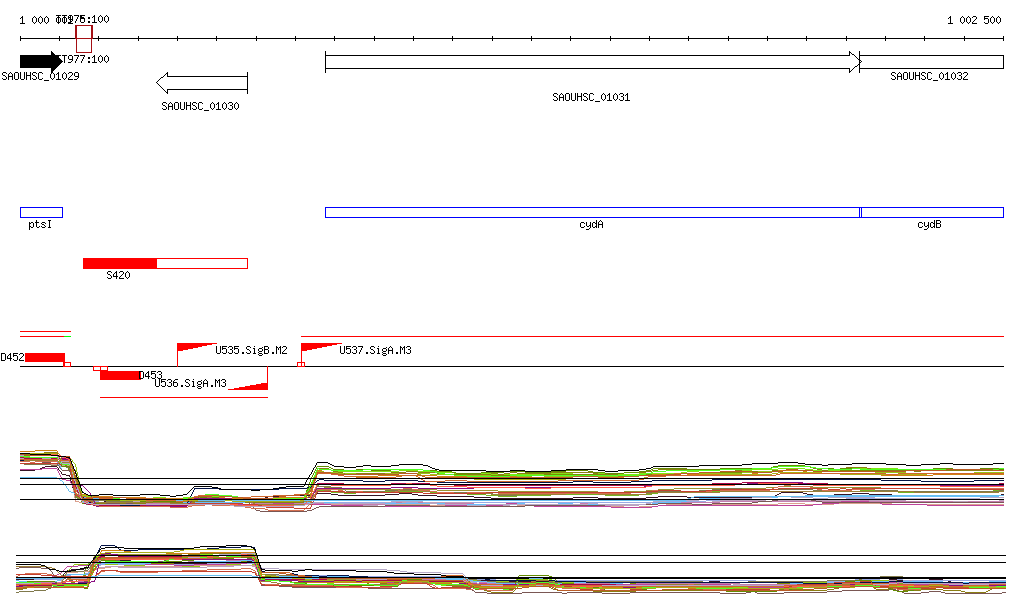
Task: Click the red D453 segment bar
Action: pyautogui.click(x=121, y=375)
